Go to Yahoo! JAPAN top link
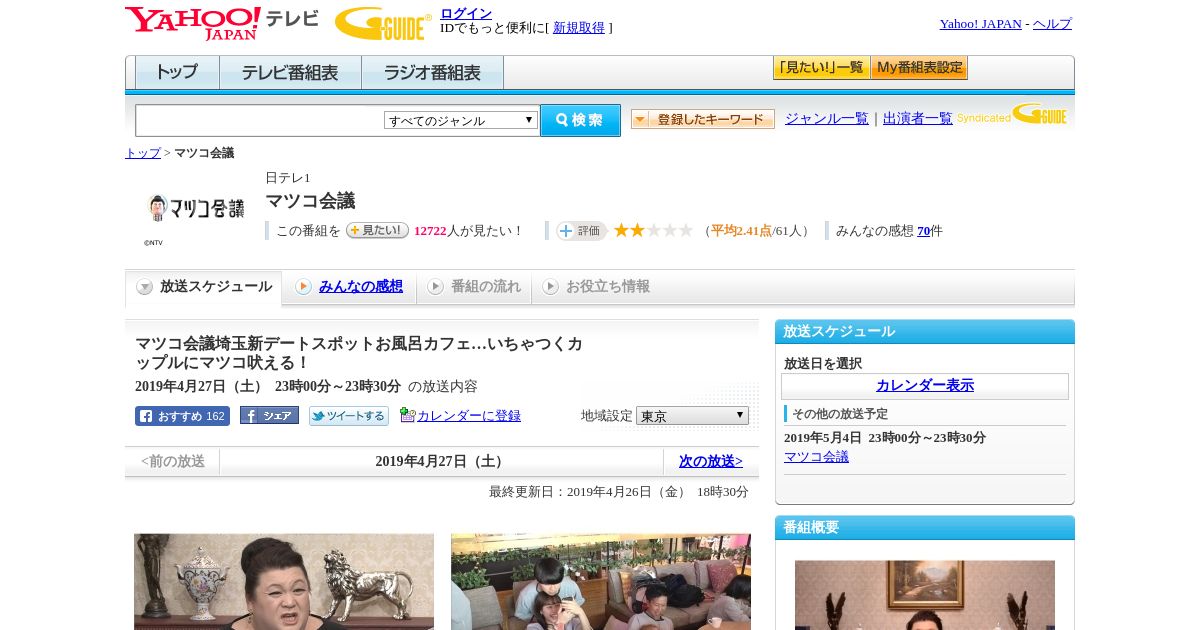 [981, 24]
